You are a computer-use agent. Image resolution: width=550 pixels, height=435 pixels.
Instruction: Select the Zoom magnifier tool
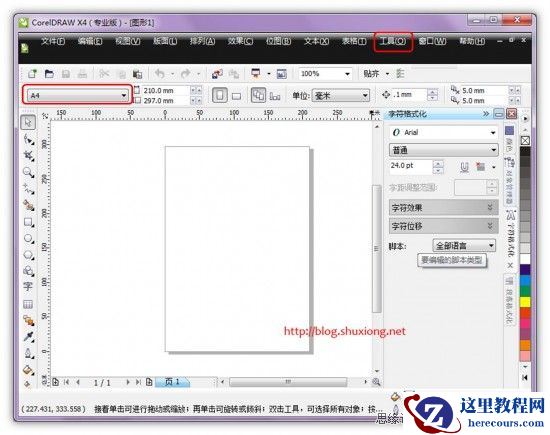[x=28, y=172]
